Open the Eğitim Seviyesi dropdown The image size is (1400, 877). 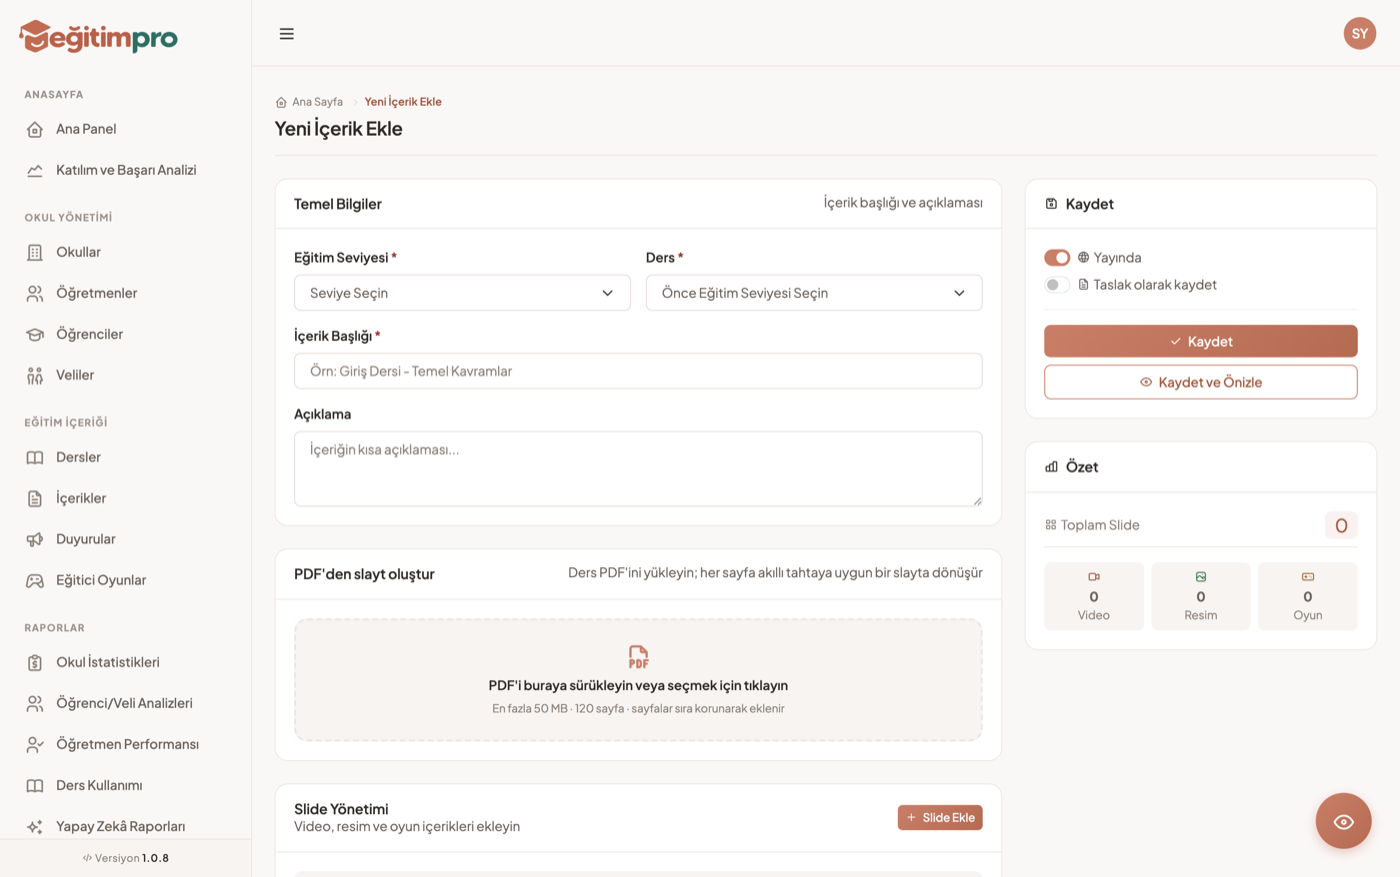(x=462, y=293)
